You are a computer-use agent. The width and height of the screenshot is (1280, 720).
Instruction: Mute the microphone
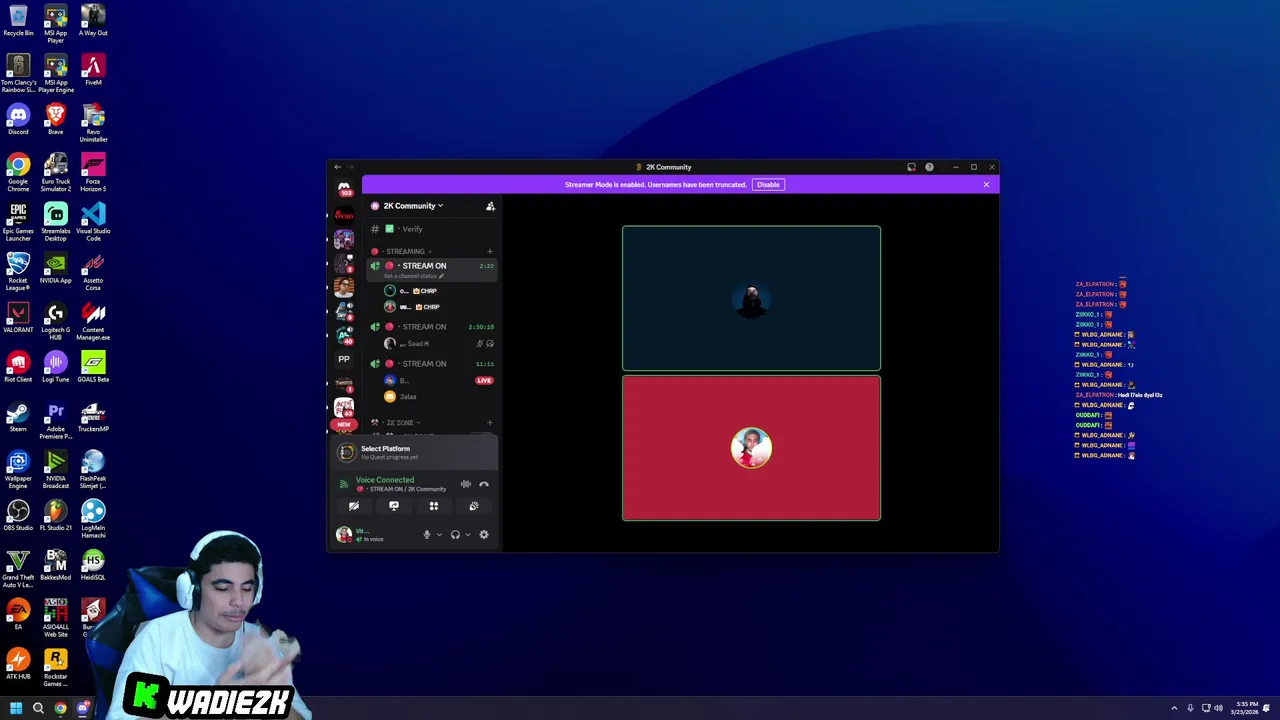coord(427,535)
